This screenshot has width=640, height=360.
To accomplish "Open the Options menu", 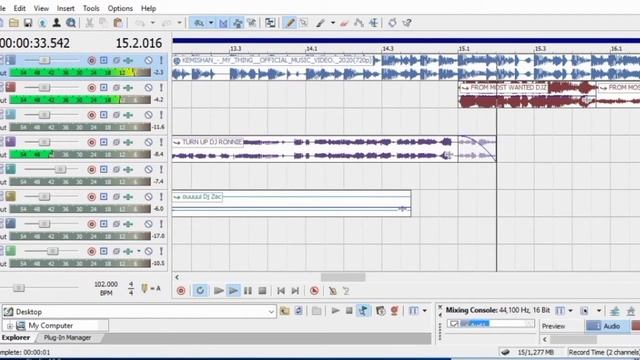I will [120, 8].
